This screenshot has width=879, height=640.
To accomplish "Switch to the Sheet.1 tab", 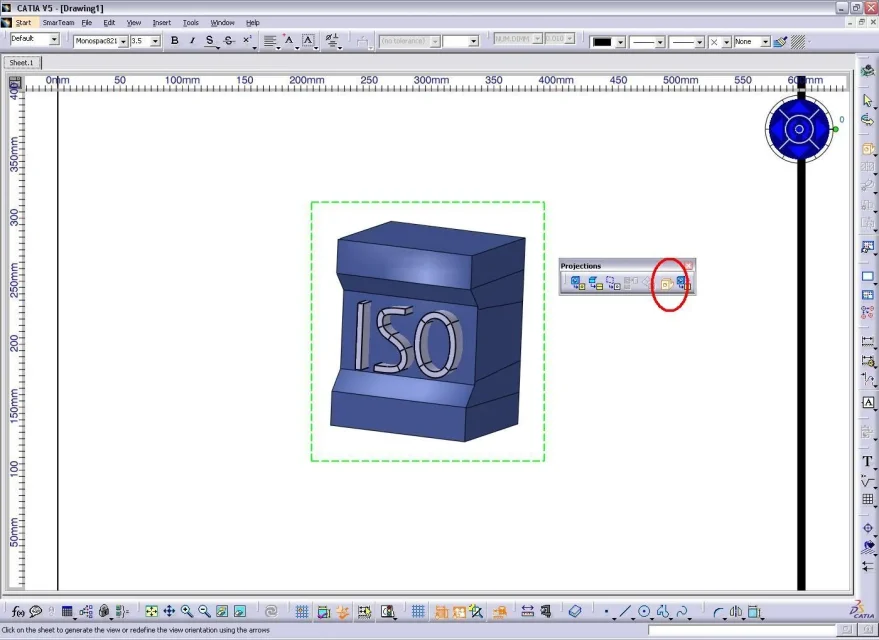I will point(21,62).
